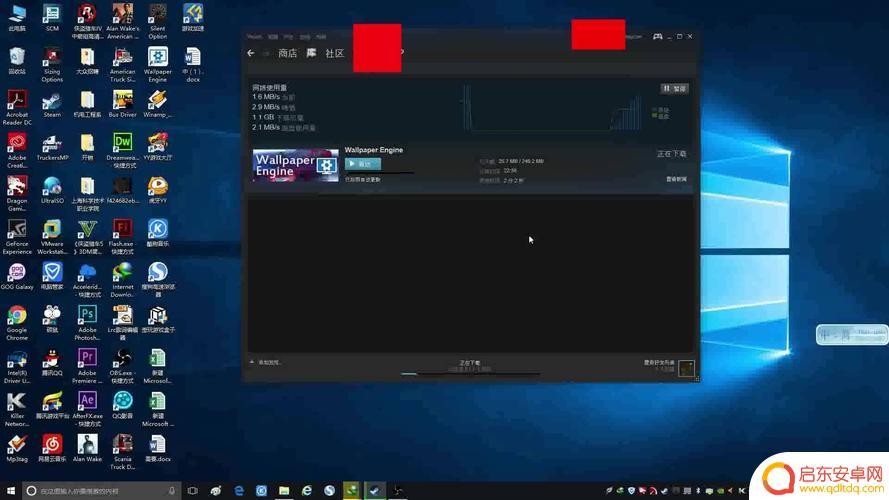
Task: Open the Steam menu in the menu bar
Action: point(254,37)
